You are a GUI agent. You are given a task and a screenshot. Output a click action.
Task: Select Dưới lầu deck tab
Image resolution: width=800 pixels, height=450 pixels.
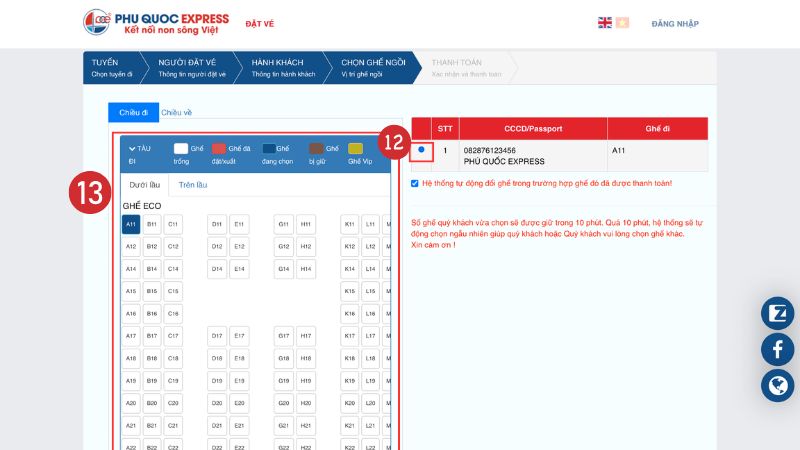click(144, 185)
